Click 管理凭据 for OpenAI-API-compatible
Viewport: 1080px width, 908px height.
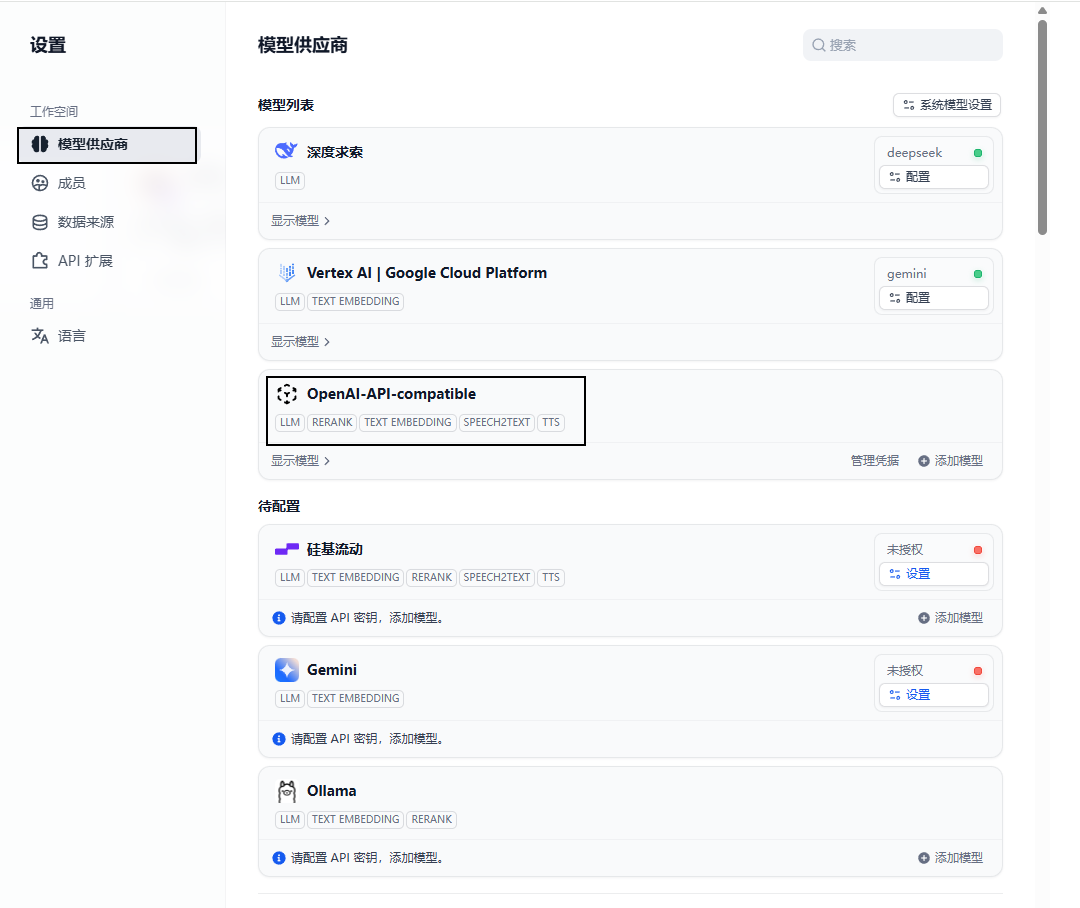click(874, 461)
